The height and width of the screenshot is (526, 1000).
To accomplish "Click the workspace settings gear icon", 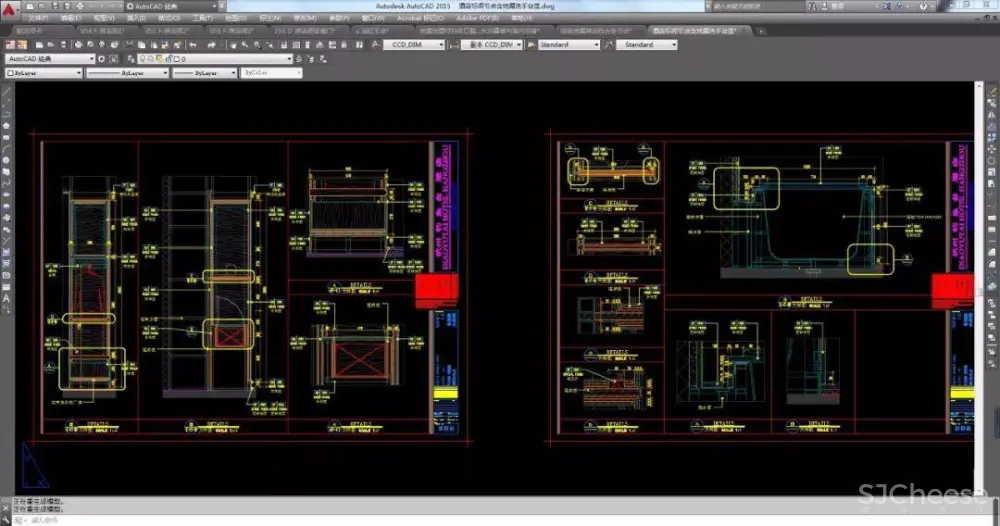I will click(x=100, y=59).
